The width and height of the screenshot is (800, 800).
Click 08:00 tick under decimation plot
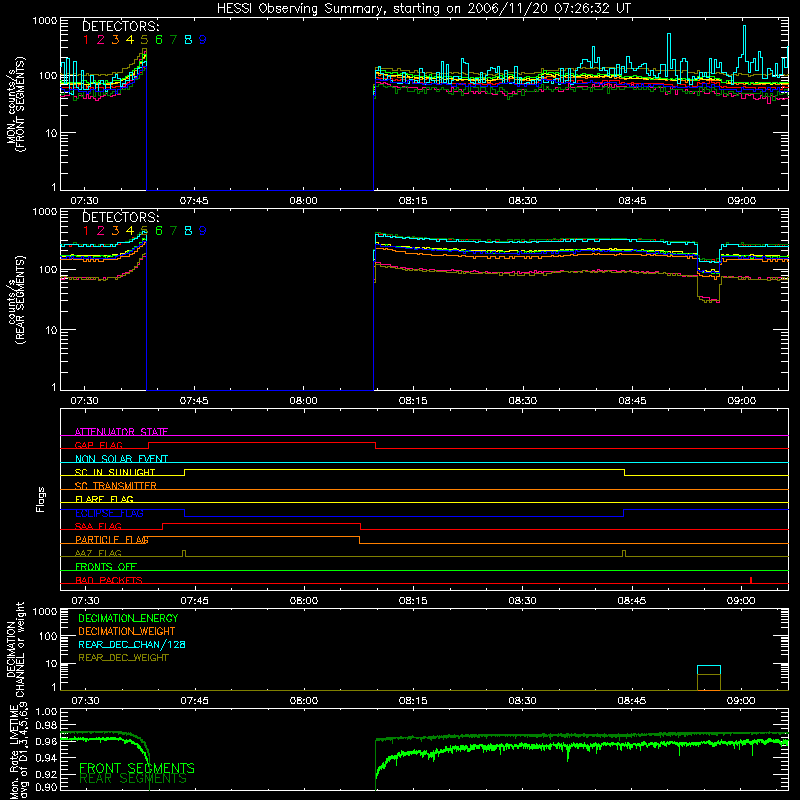click(304, 701)
